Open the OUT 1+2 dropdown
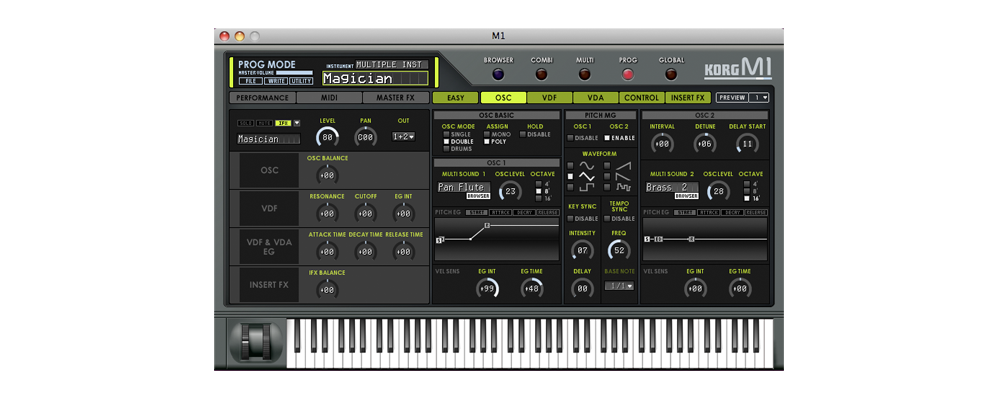 tap(403, 137)
